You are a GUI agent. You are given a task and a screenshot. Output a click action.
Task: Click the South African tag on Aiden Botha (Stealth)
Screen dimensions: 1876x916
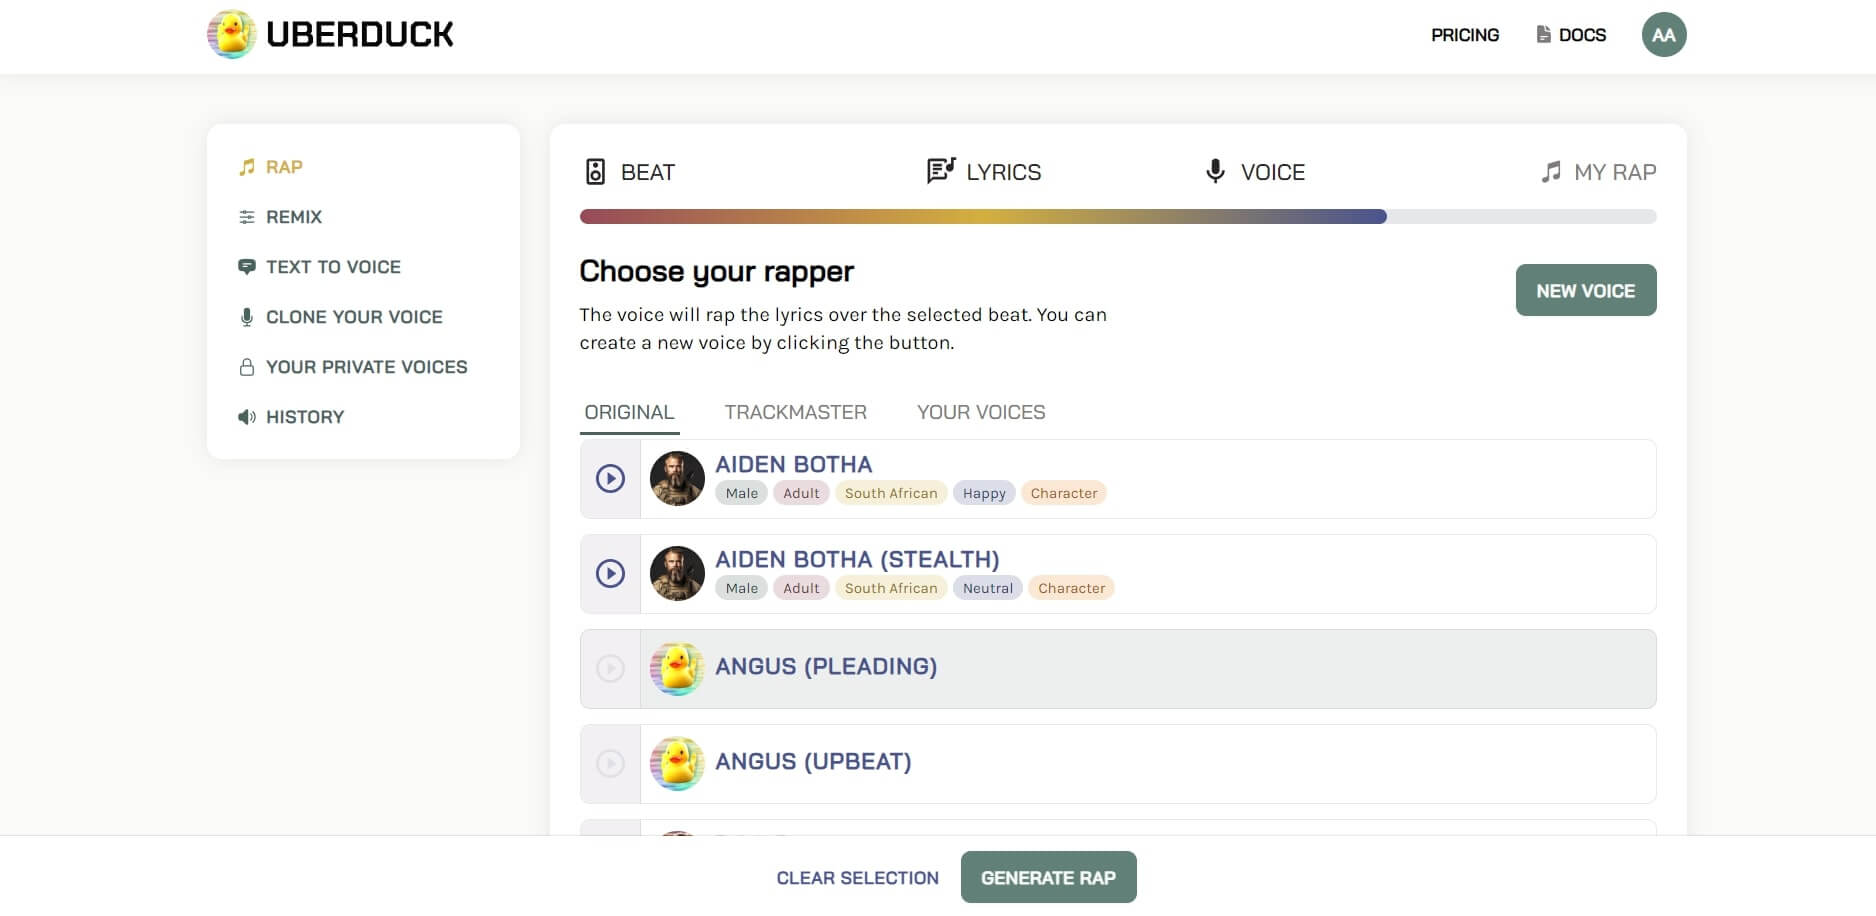point(891,588)
